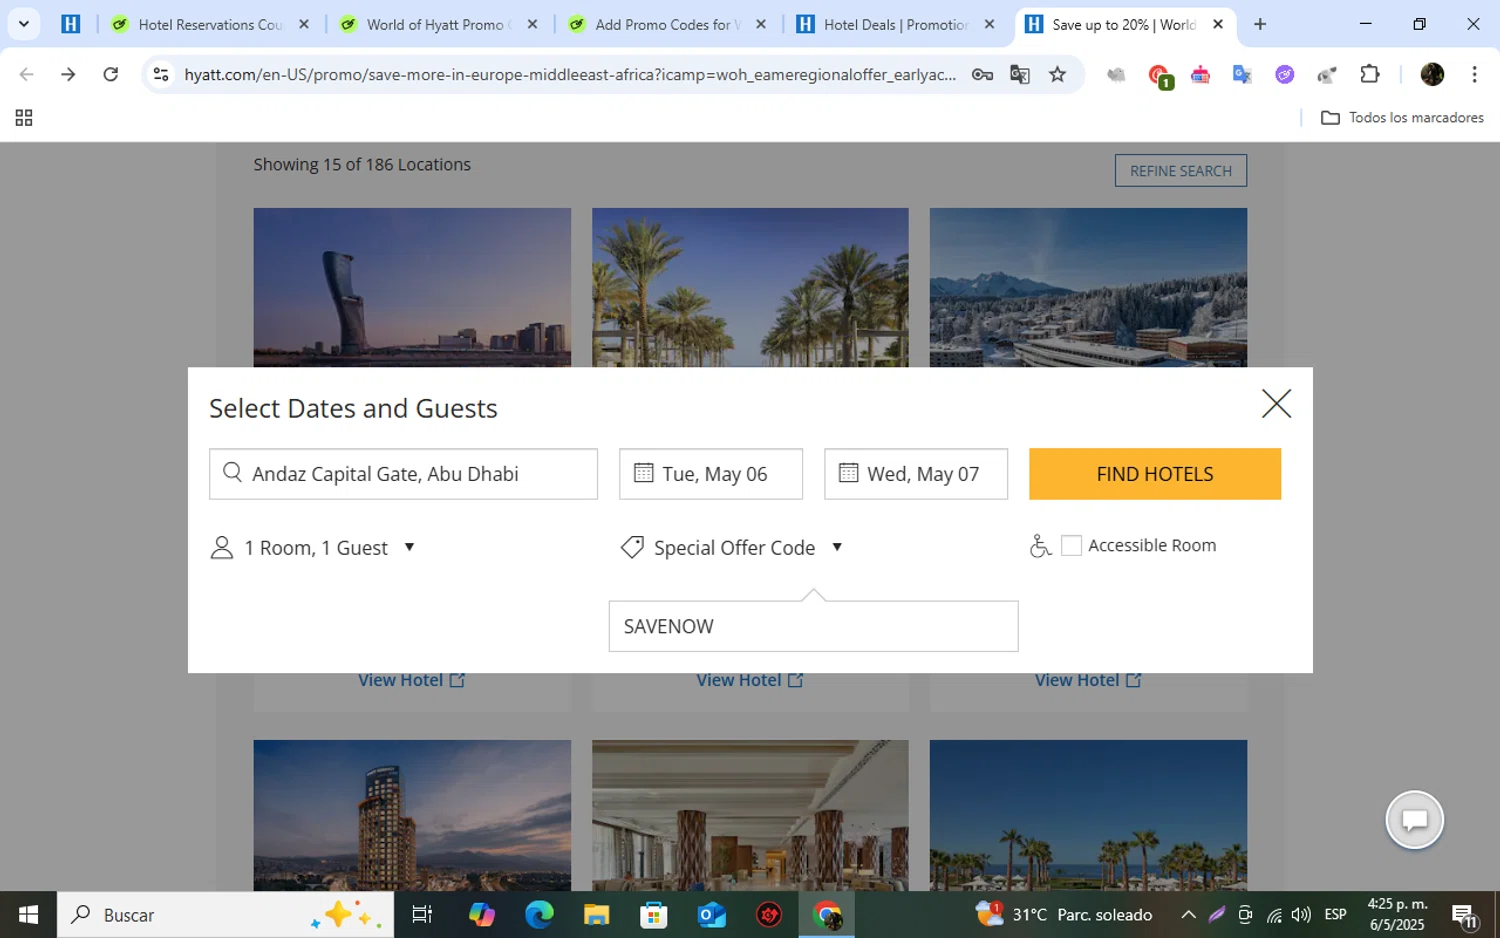The image size is (1500, 938).
Task: Click the search magnifier icon in destination field
Action: (x=232, y=472)
